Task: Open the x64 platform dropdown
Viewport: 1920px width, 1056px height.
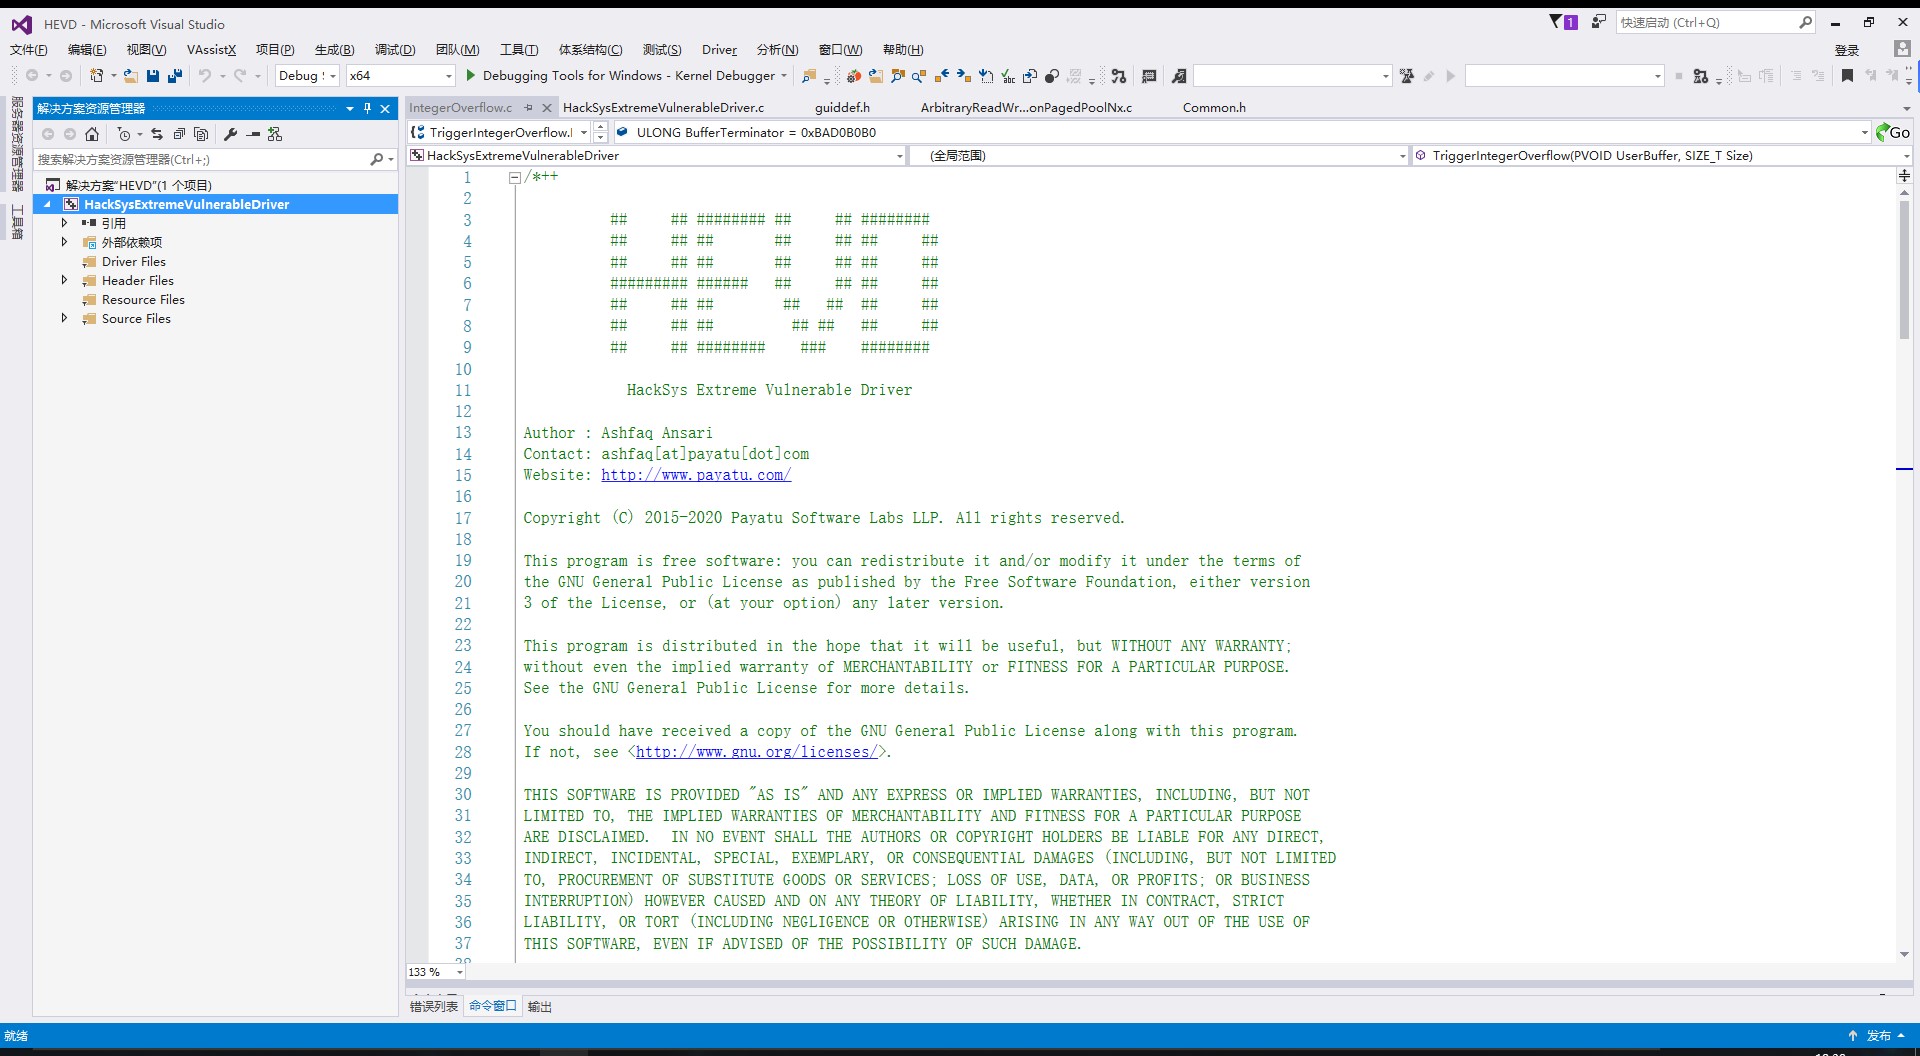Action: click(448, 76)
